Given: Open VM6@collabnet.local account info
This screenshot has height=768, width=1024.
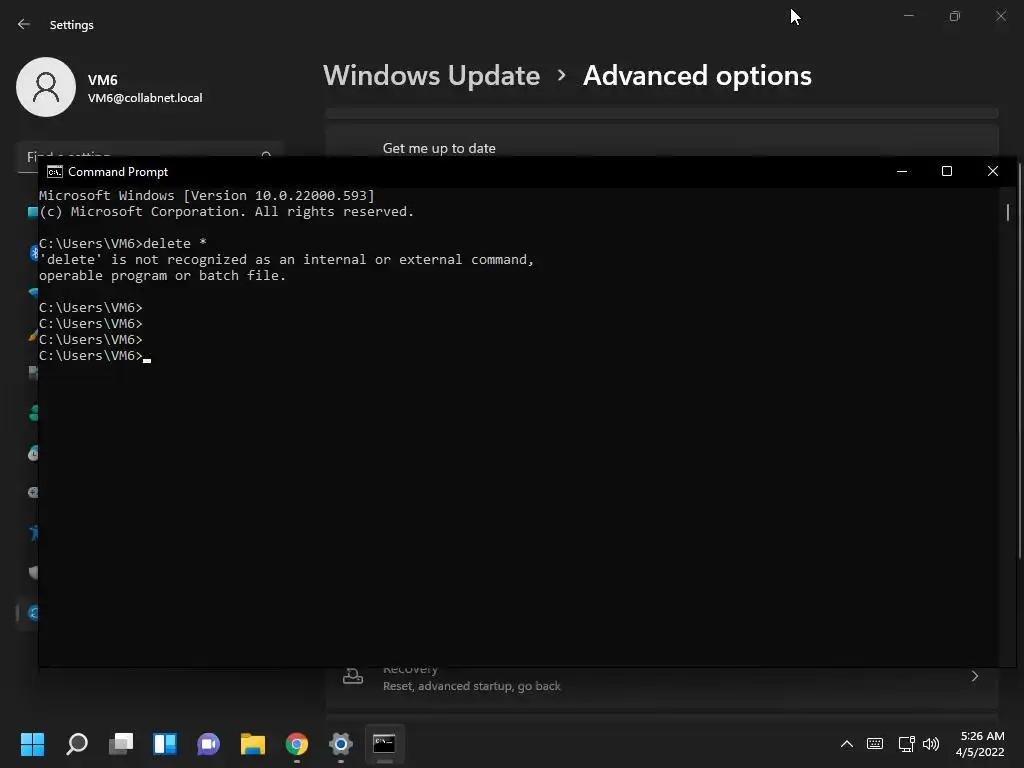Looking at the screenshot, I should [x=145, y=98].
